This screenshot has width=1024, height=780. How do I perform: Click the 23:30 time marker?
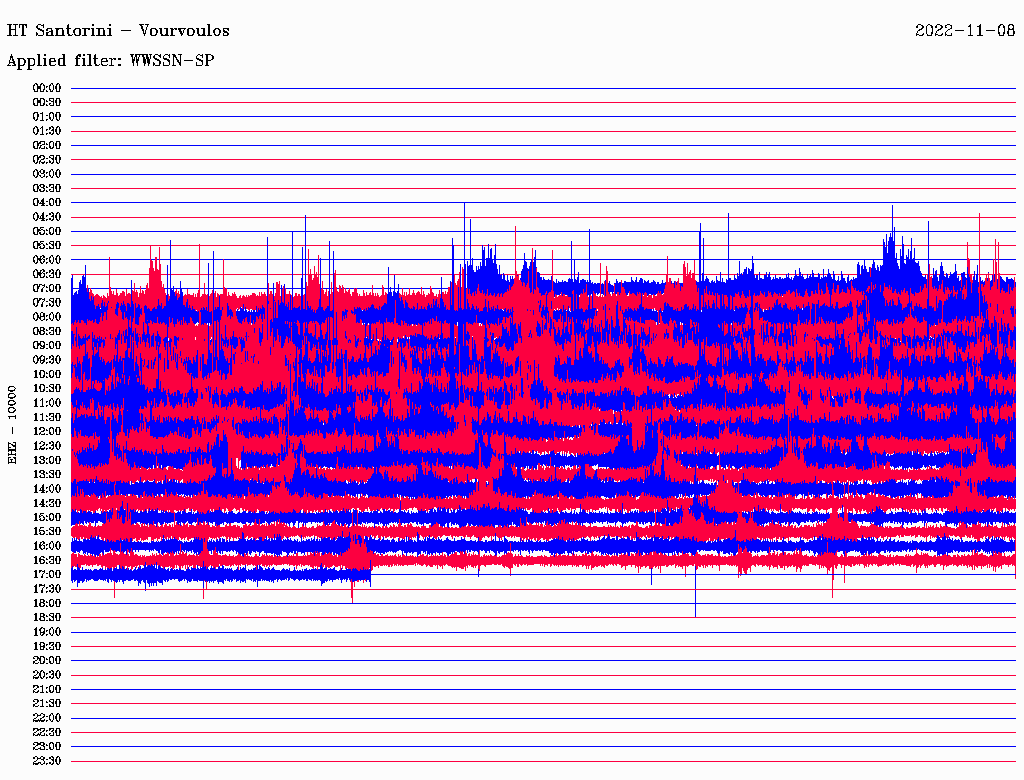click(x=47, y=761)
